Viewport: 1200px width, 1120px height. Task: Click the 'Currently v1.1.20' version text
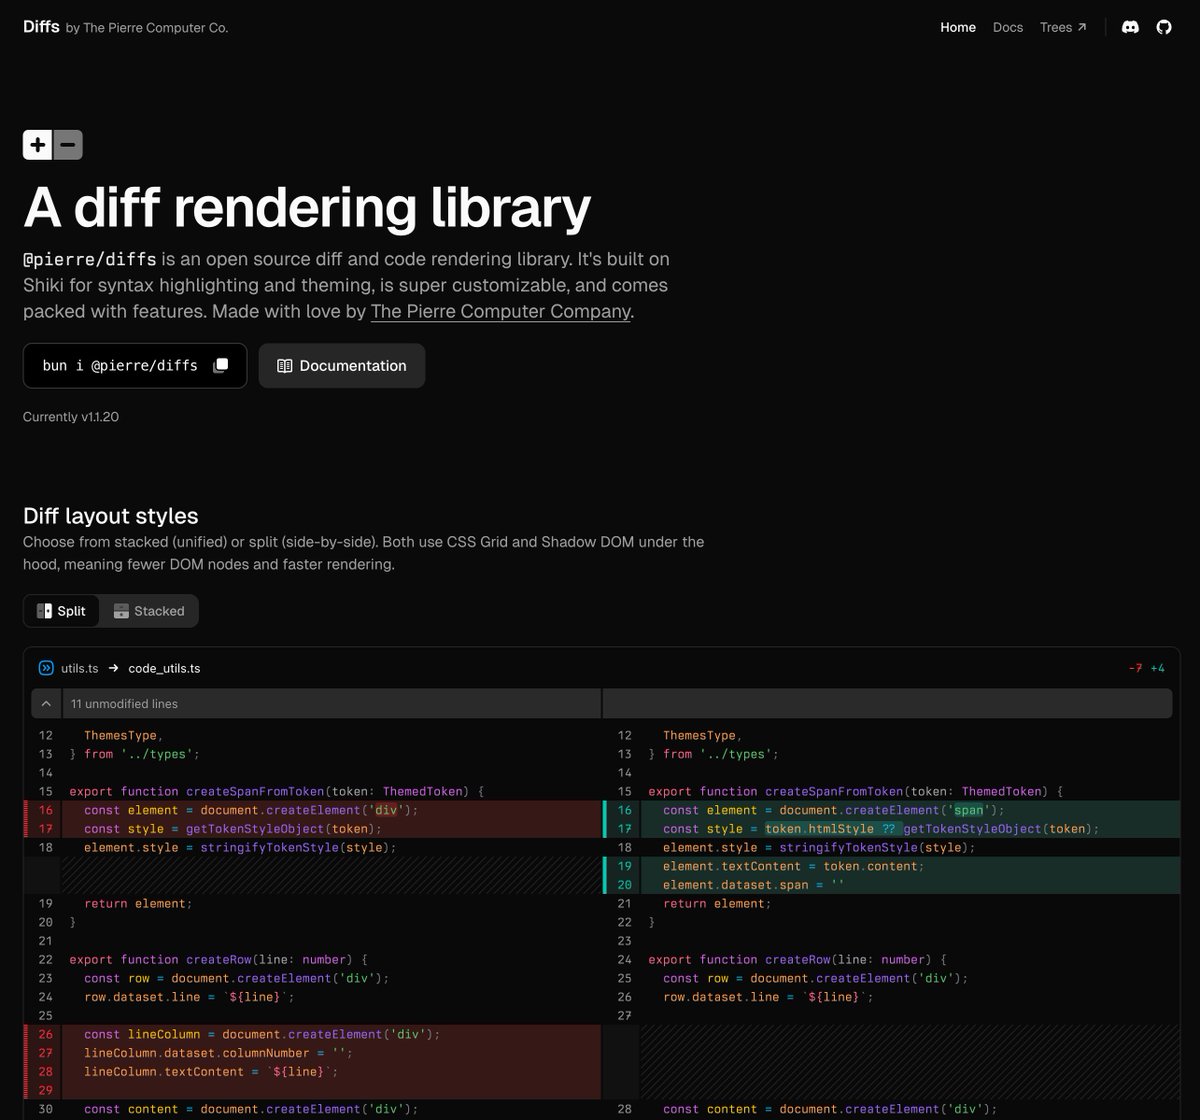pos(71,417)
